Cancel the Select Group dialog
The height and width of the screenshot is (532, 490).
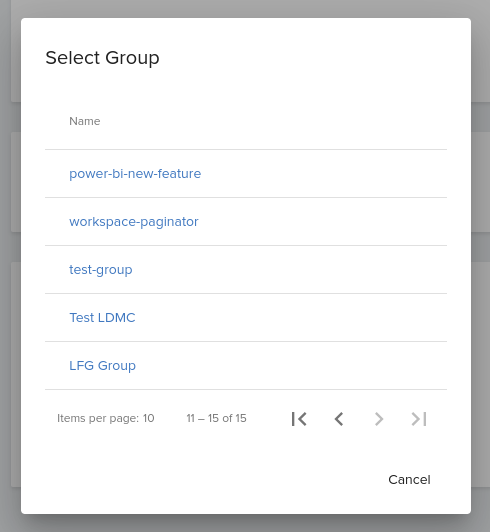click(409, 480)
